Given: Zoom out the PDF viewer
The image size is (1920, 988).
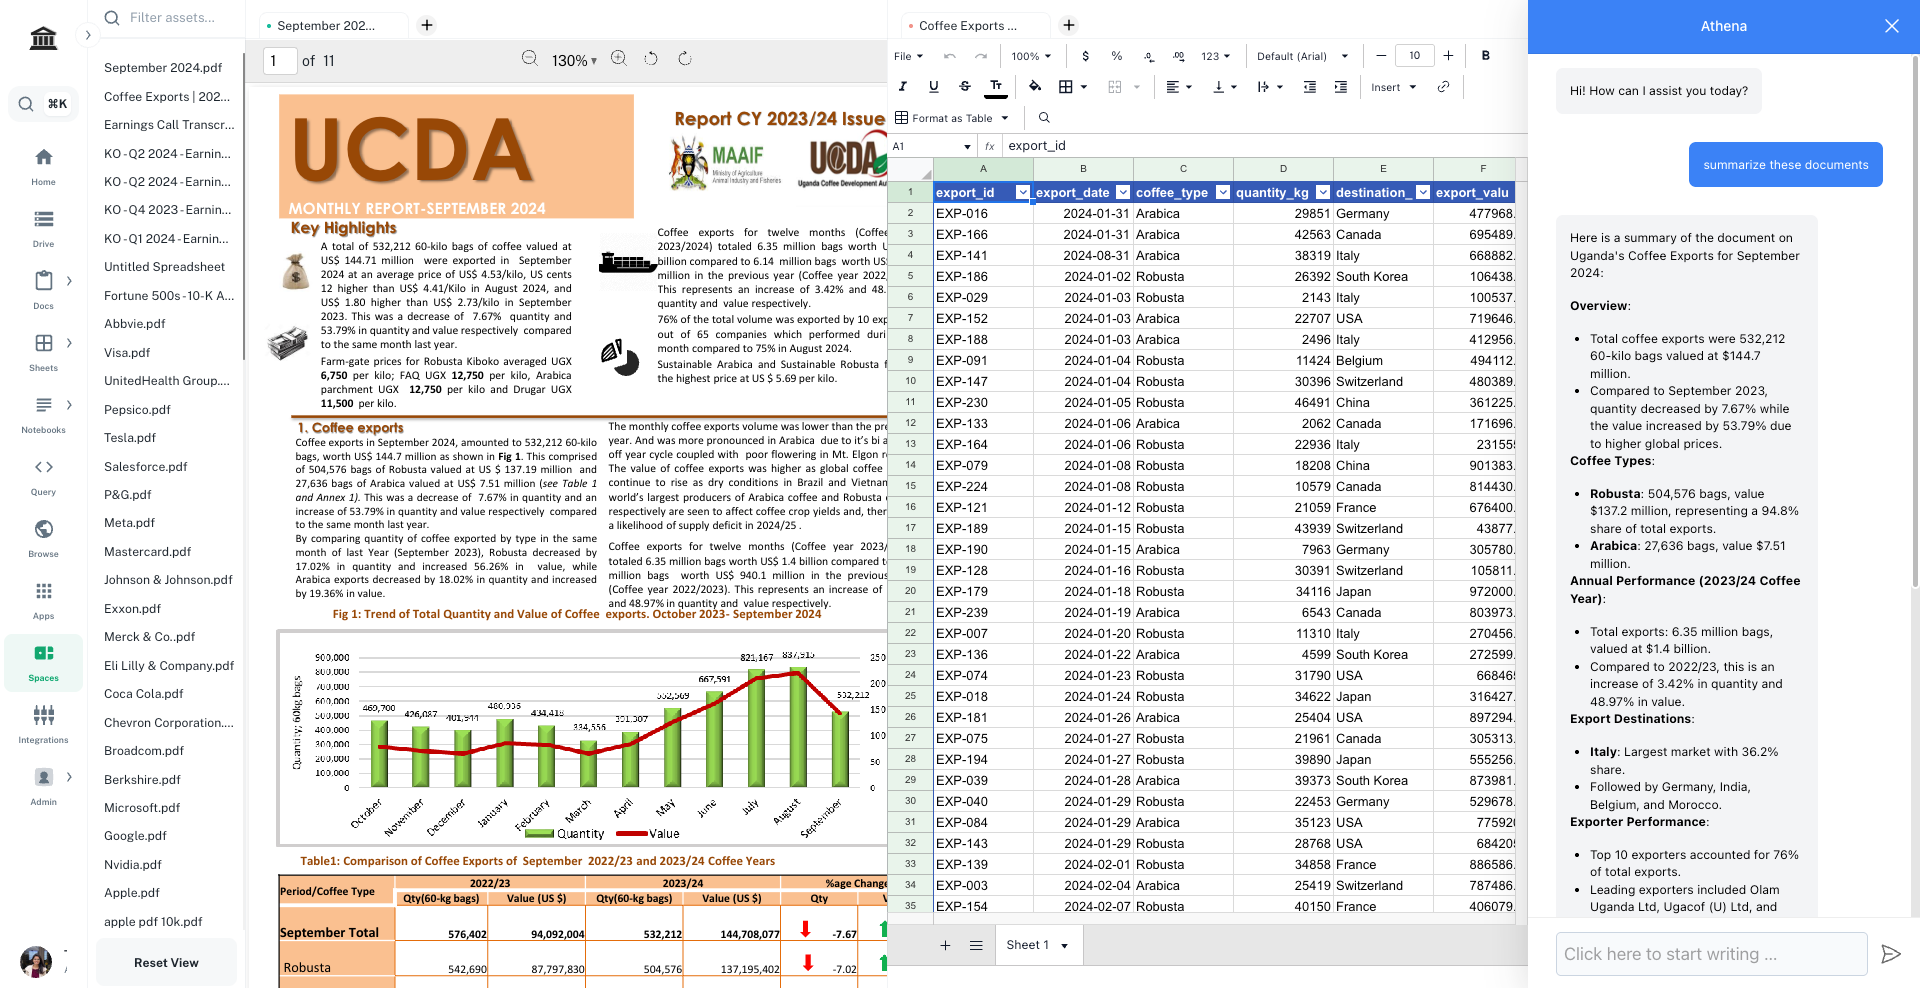Looking at the screenshot, I should click(530, 59).
